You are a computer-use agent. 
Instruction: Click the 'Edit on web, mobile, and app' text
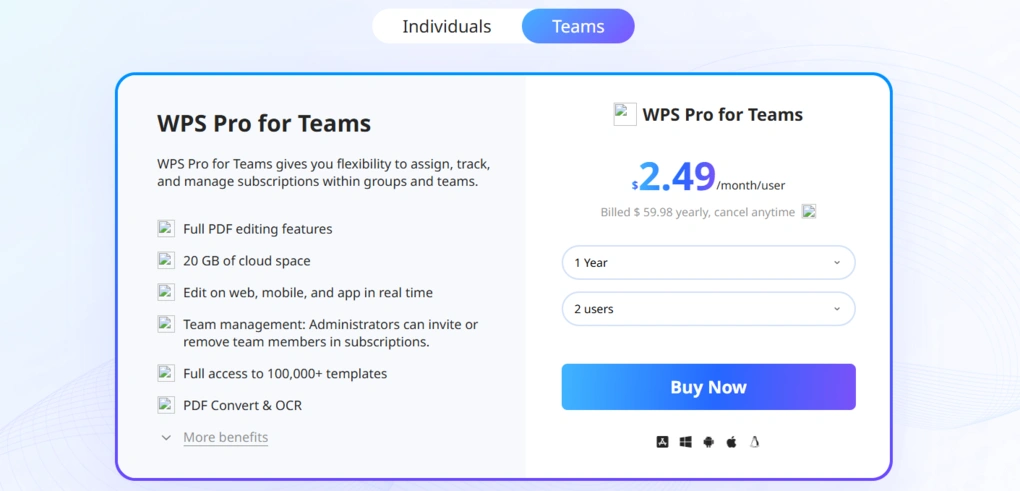click(308, 293)
